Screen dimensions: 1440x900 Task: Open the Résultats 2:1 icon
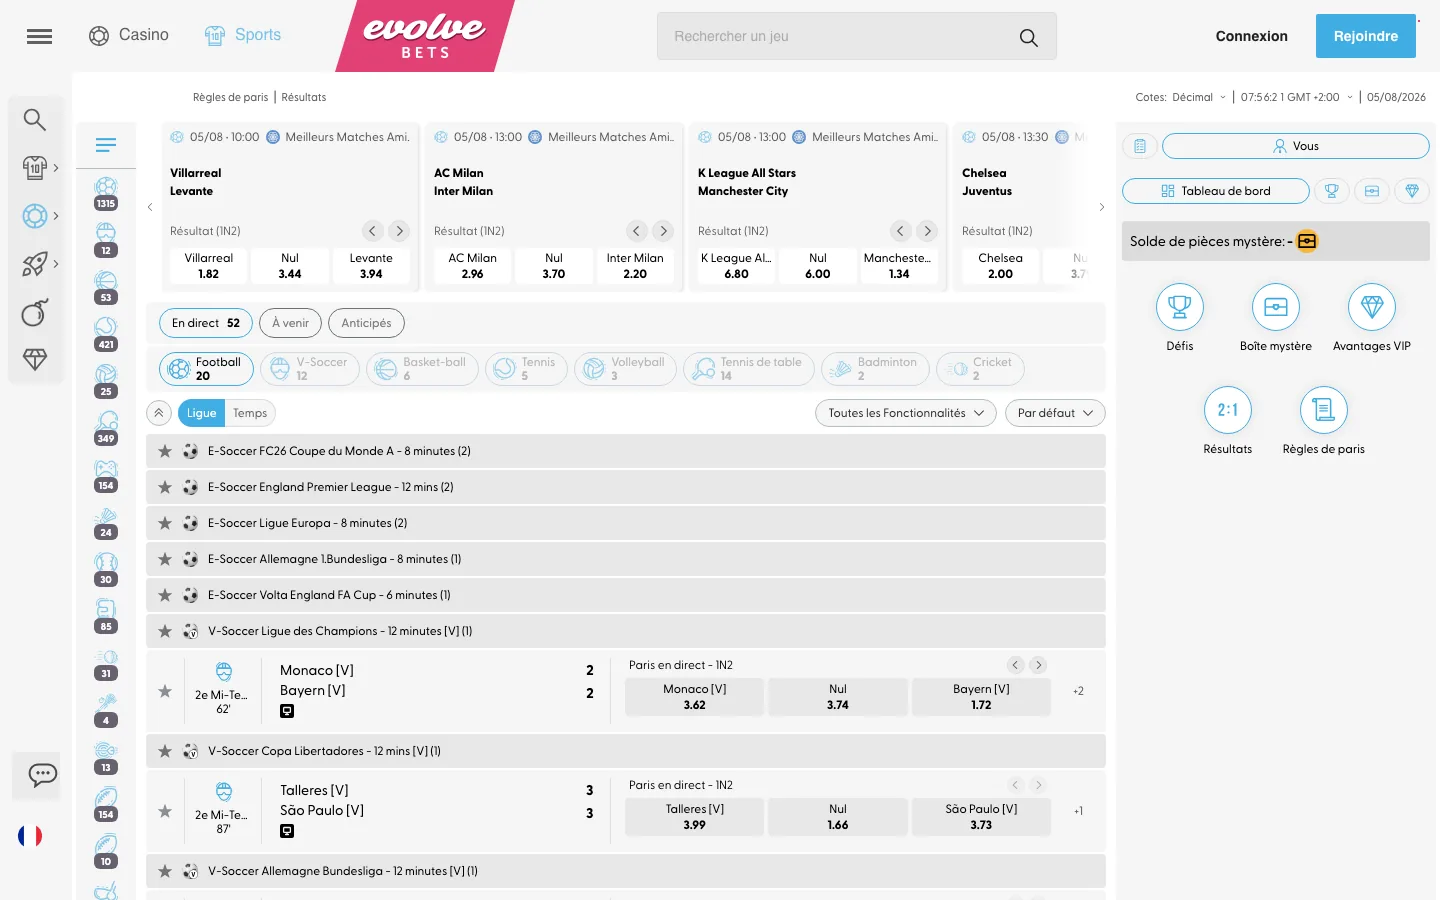[x=1228, y=410]
